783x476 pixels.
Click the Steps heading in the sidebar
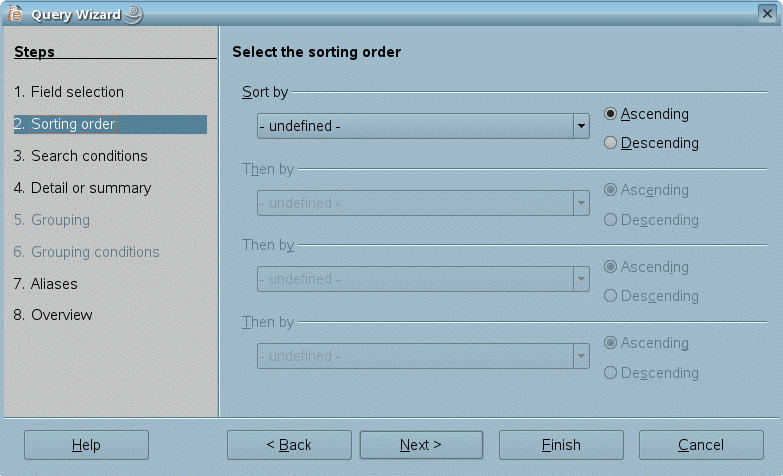[34, 52]
